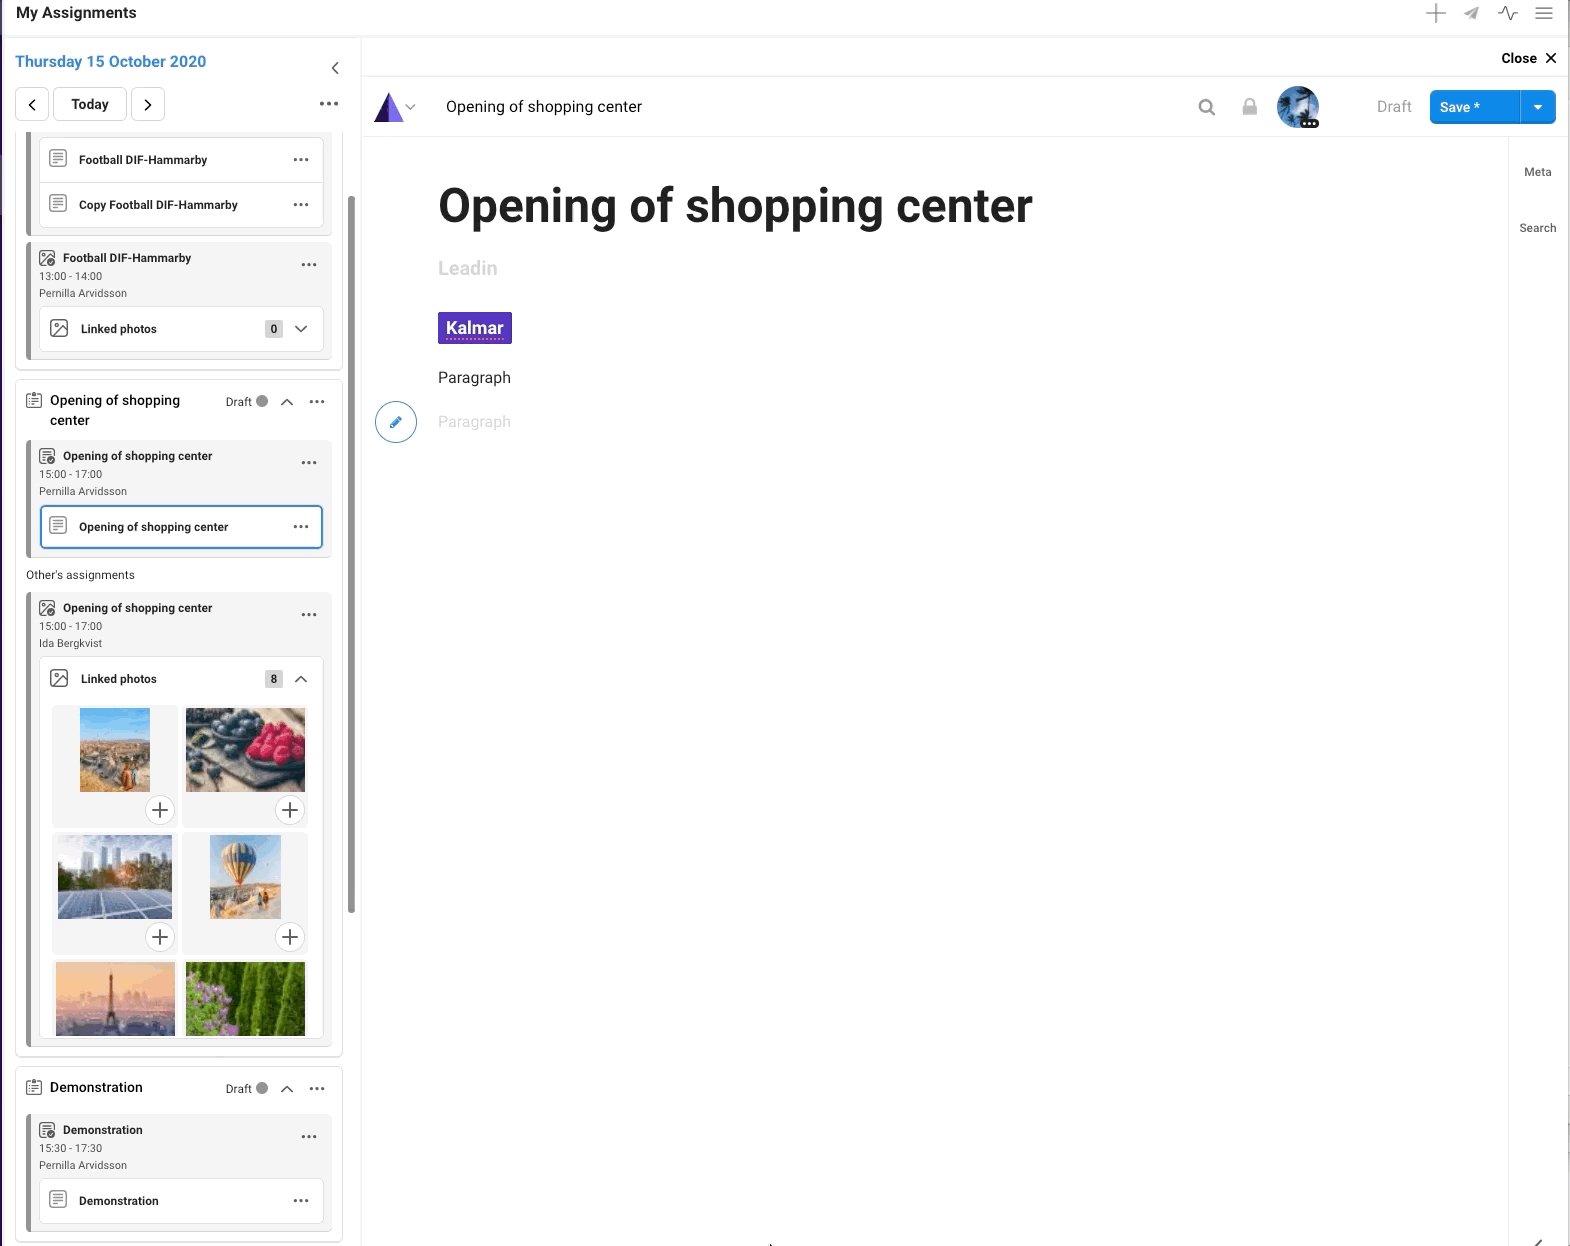Image resolution: width=1570 pixels, height=1246 pixels.
Task: Click the Save button
Action: click(x=1474, y=107)
